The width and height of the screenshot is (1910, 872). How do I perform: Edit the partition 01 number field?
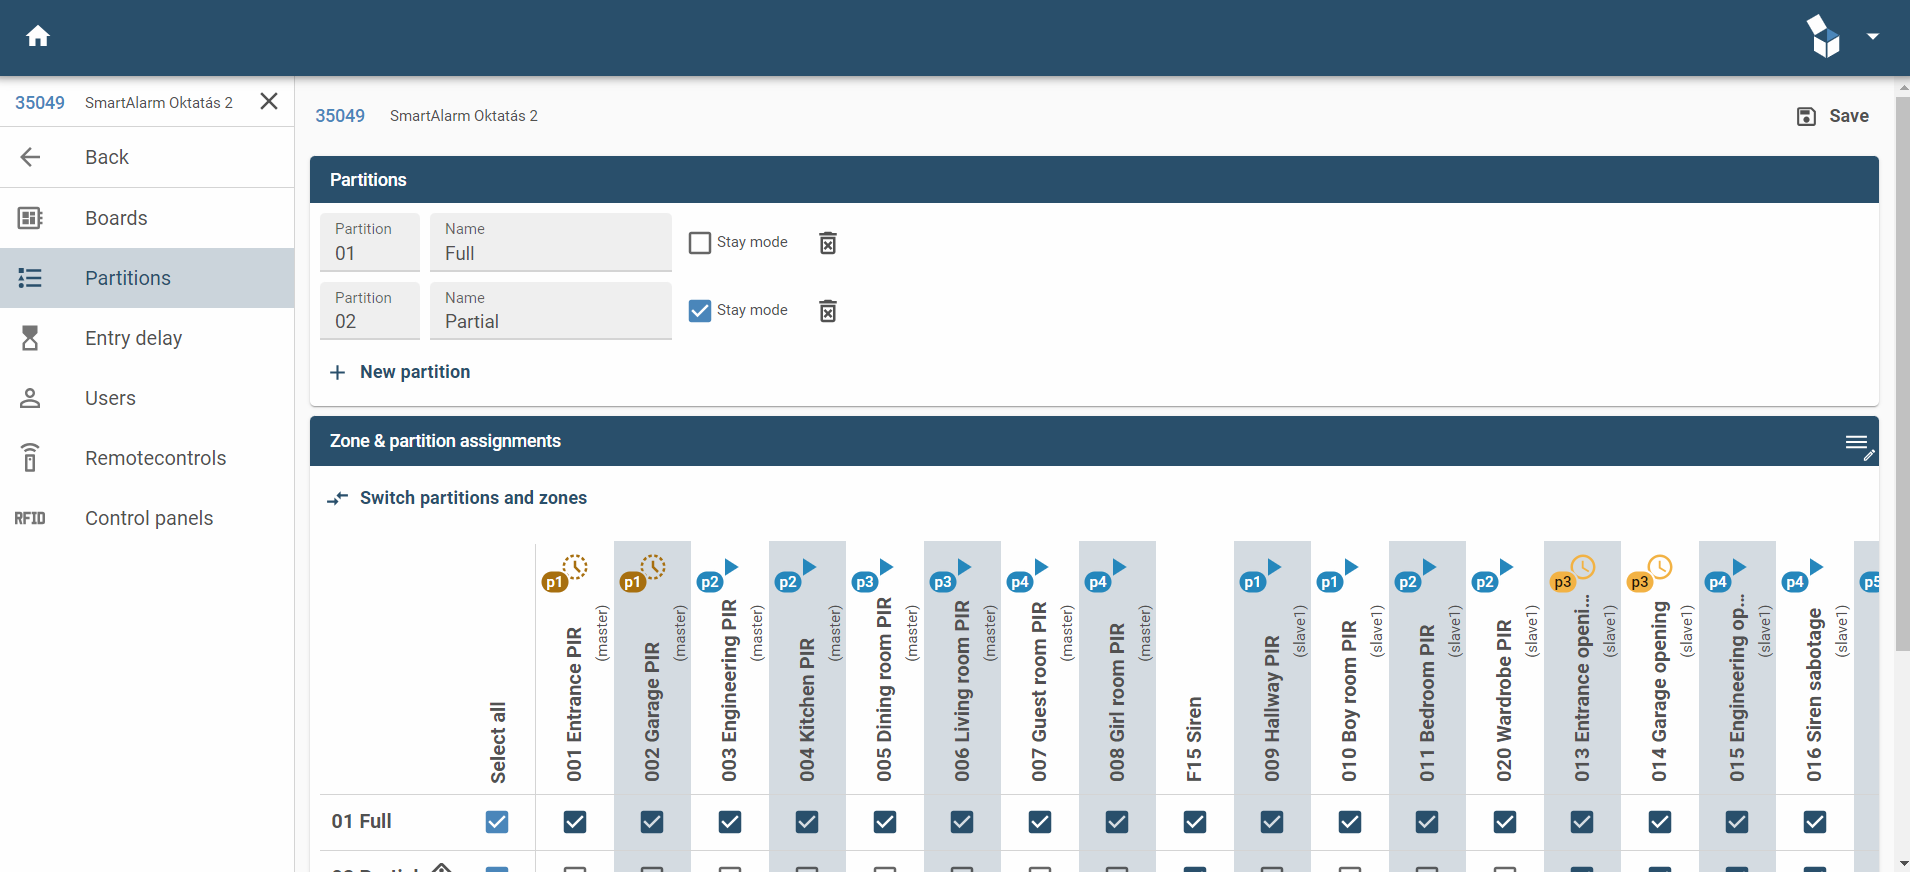370,242
